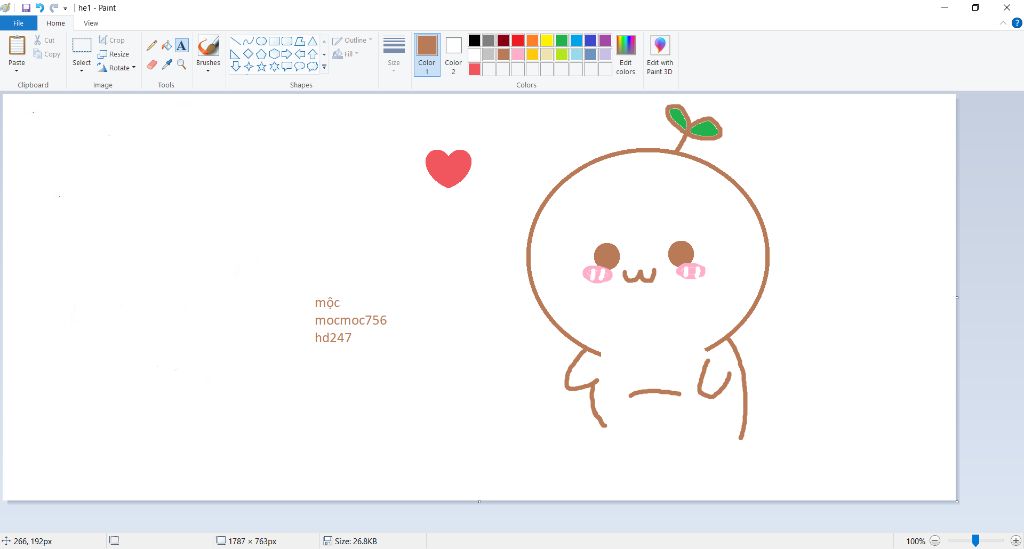
Task: Click the Redo arrow in title bar
Action: [54, 8]
